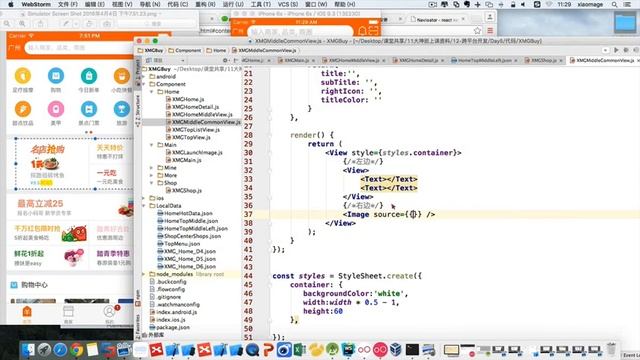Collapse the Shop folder in project tree
The image size is (640, 360).
[x=151, y=183]
